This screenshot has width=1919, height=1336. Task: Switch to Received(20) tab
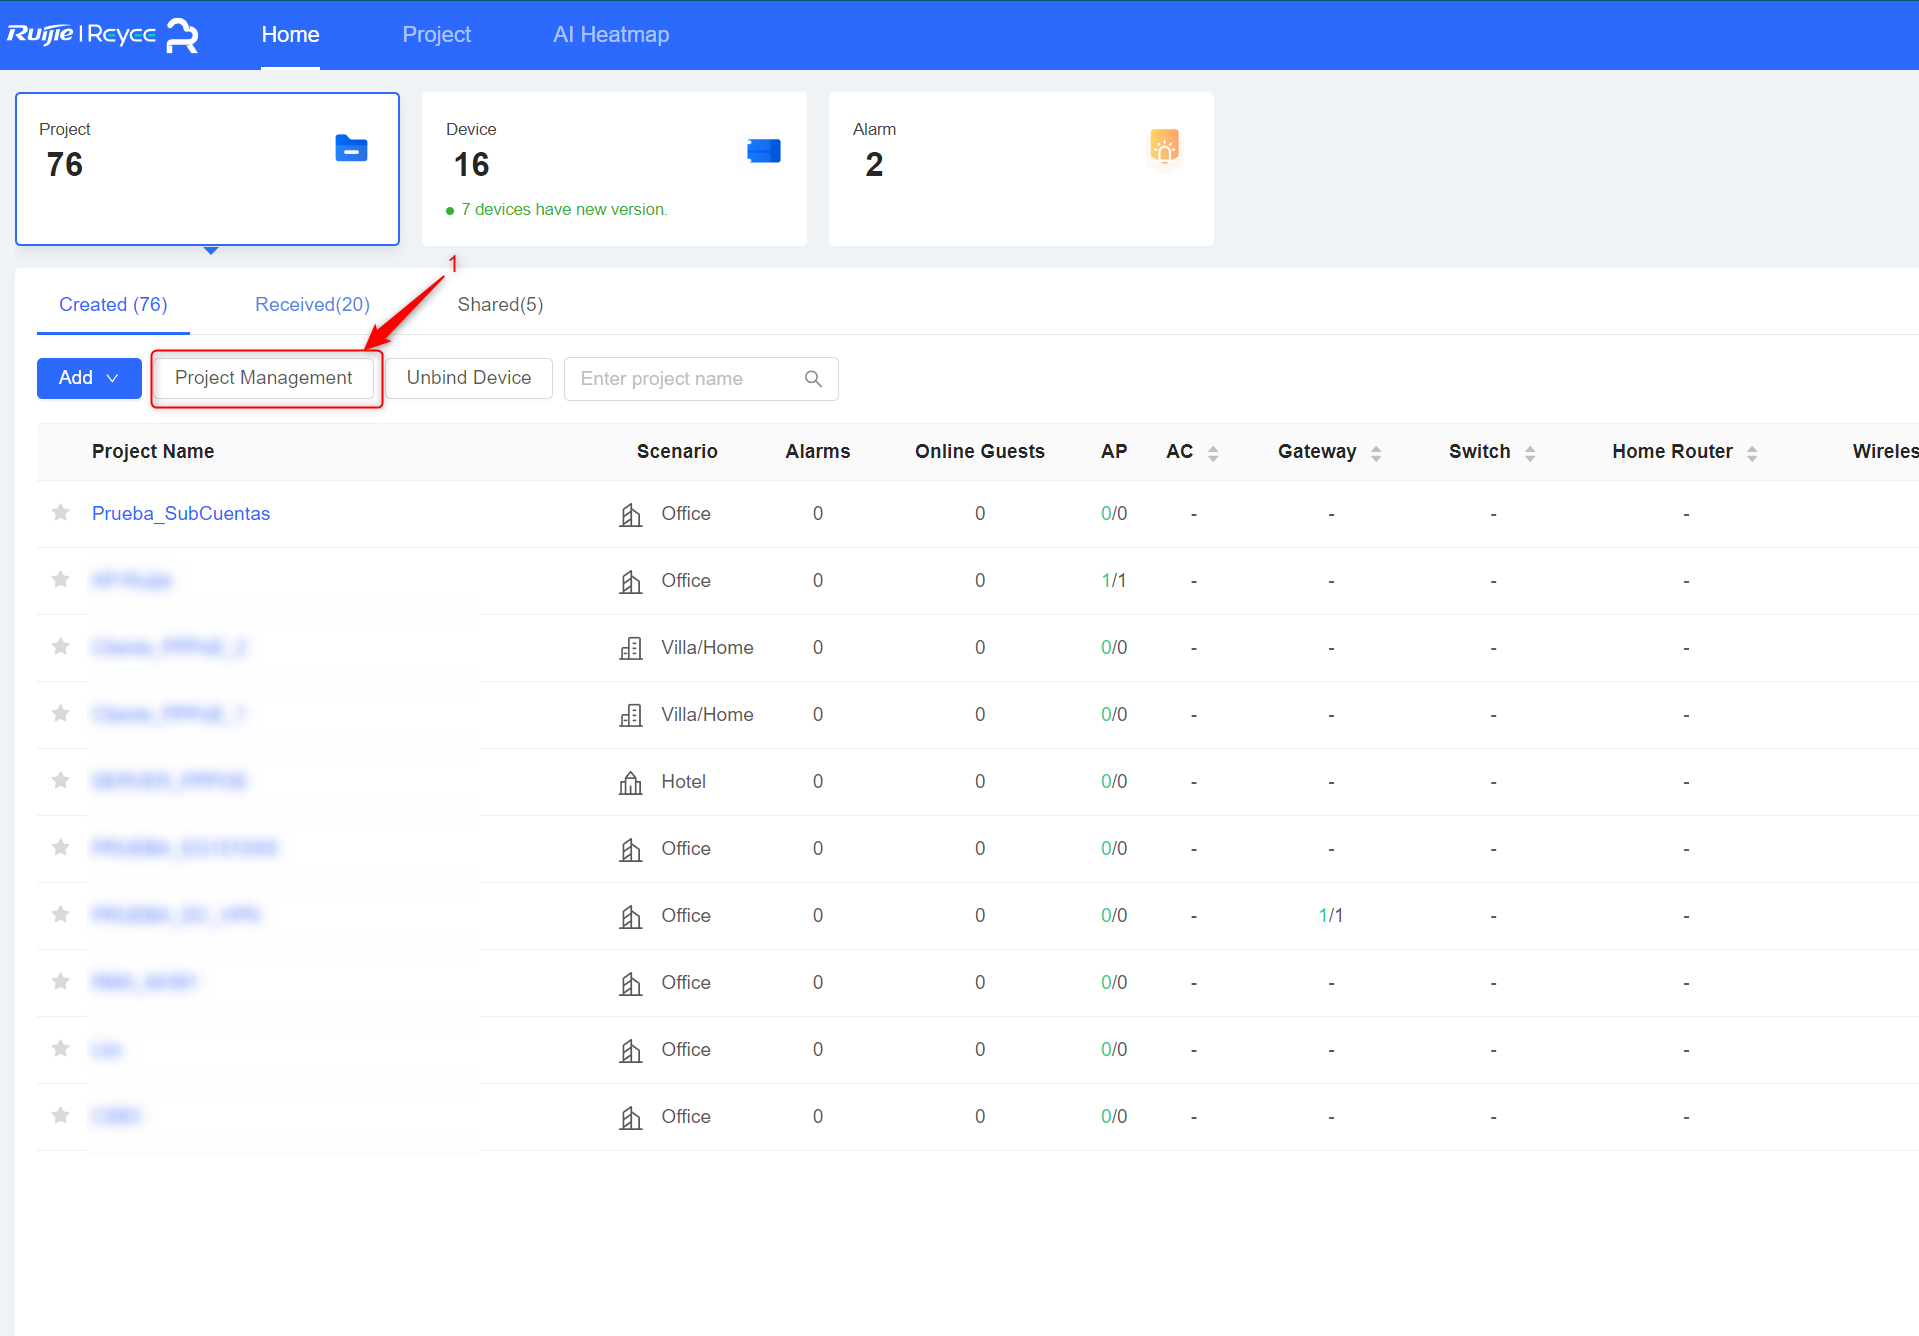[x=312, y=305]
